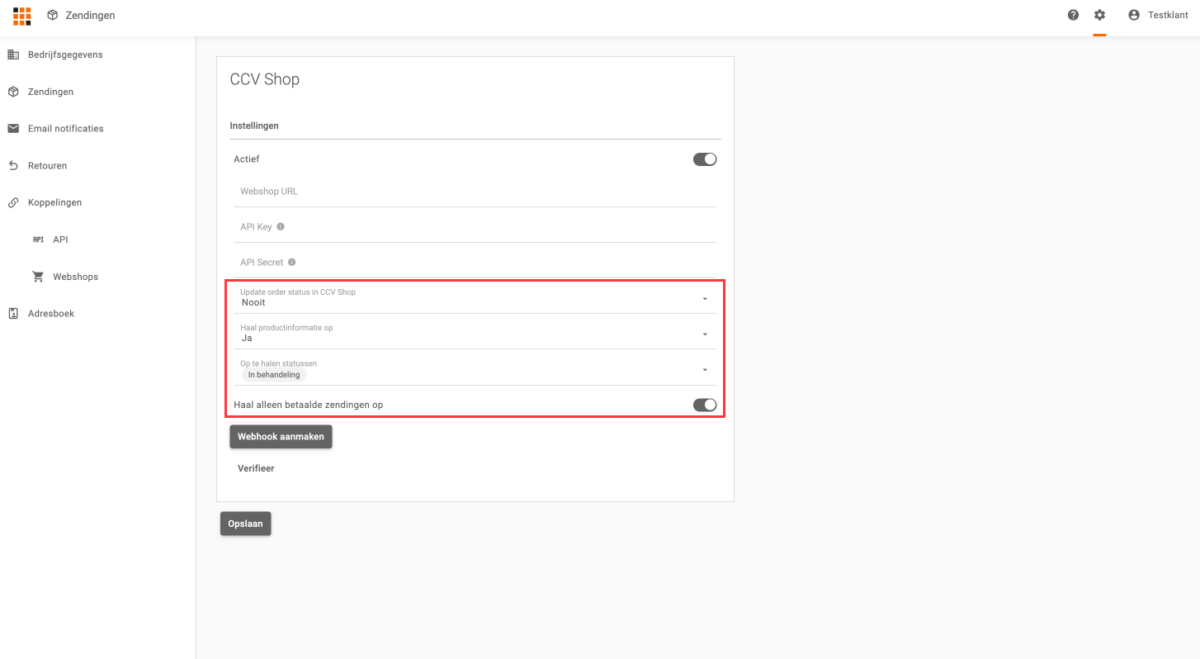Screen dimensions: 1200x659
Task: Open the Haal productinformatie op dropdown
Action: 704,334
